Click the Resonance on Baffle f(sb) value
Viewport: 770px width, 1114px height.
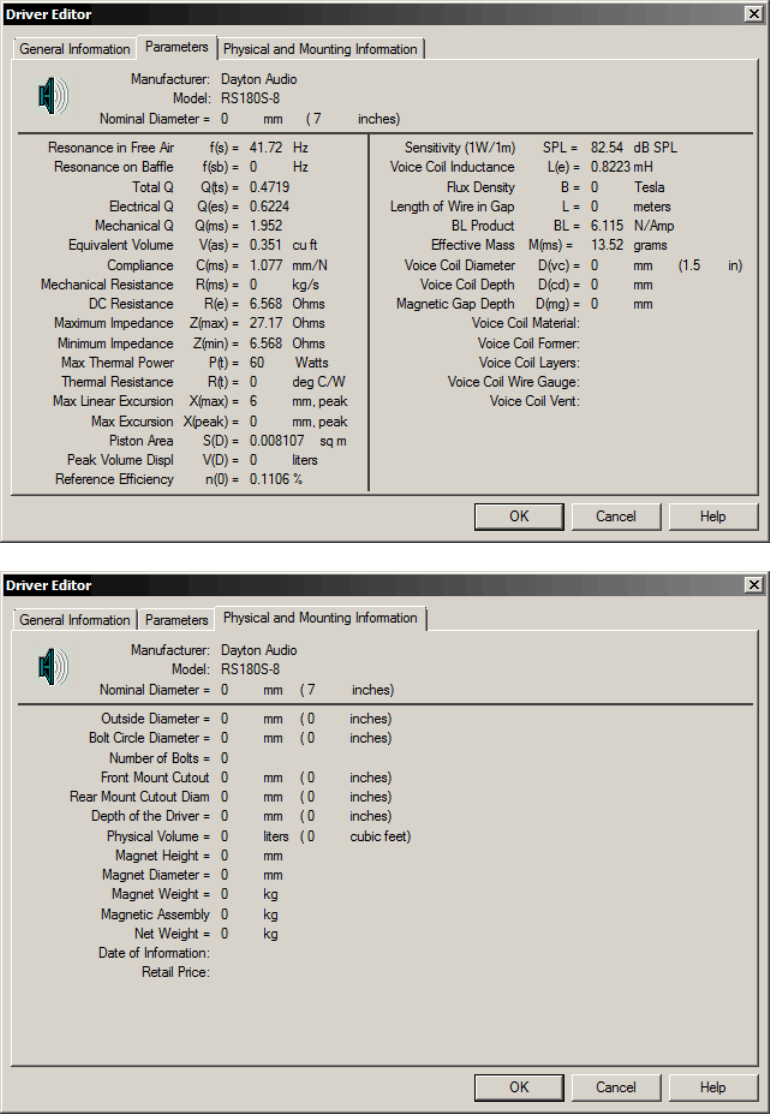[x=253, y=167]
